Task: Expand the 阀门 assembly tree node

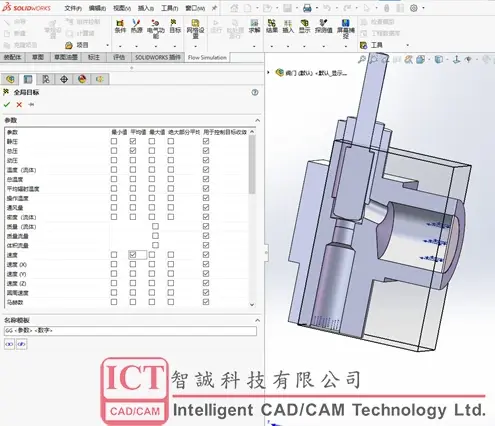Action: coord(269,72)
